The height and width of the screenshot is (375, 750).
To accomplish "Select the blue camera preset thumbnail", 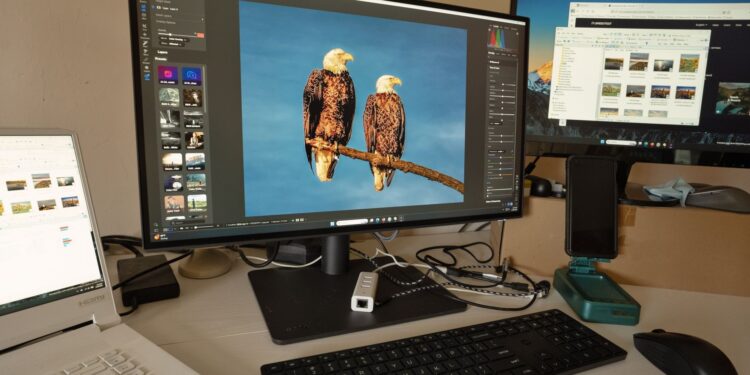I will tap(191, 76).
